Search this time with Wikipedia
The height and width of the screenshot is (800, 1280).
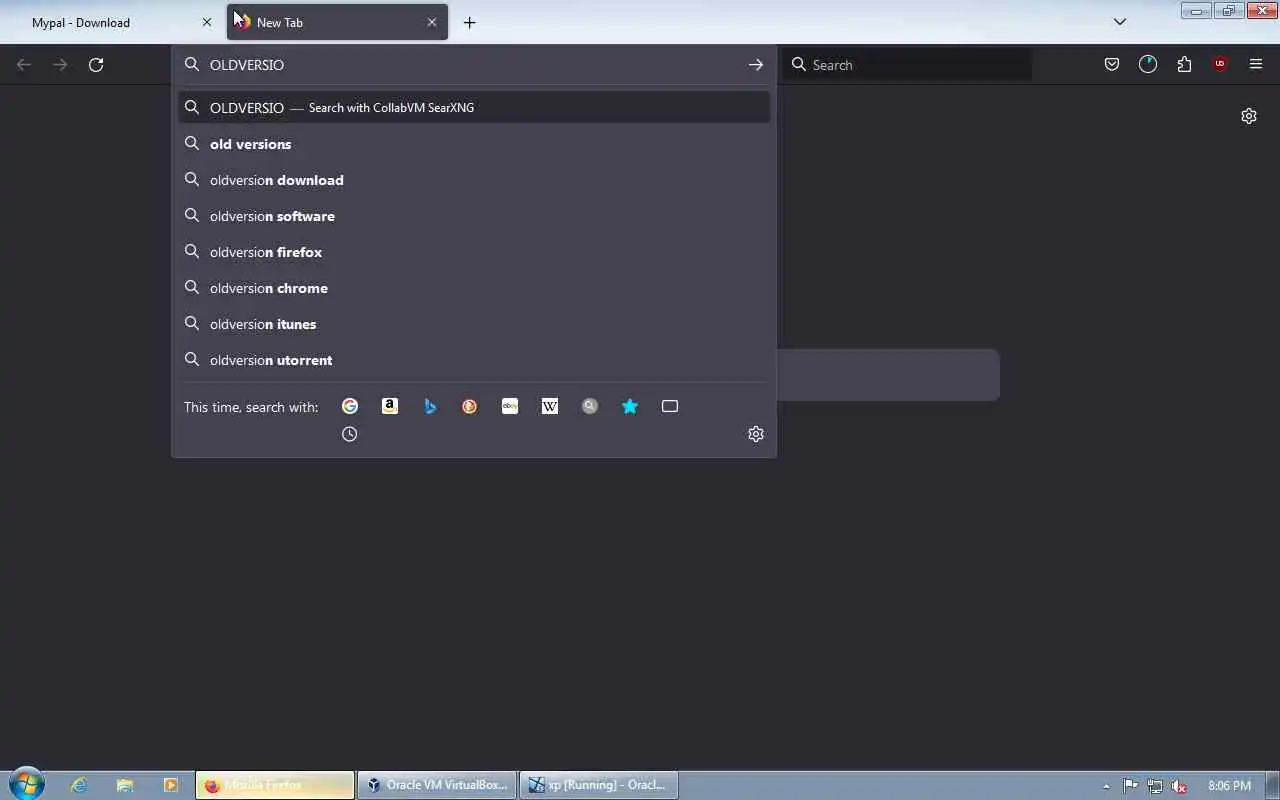pyautogui.click(x=550, y=406)
